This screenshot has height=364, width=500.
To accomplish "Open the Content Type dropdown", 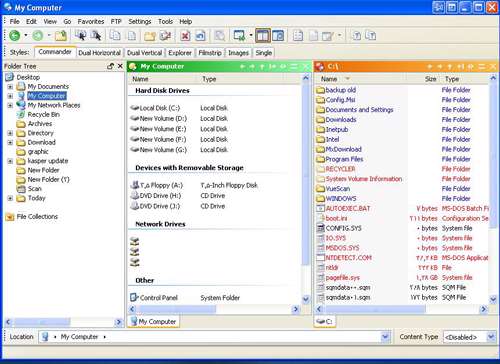I will [491, 337].
